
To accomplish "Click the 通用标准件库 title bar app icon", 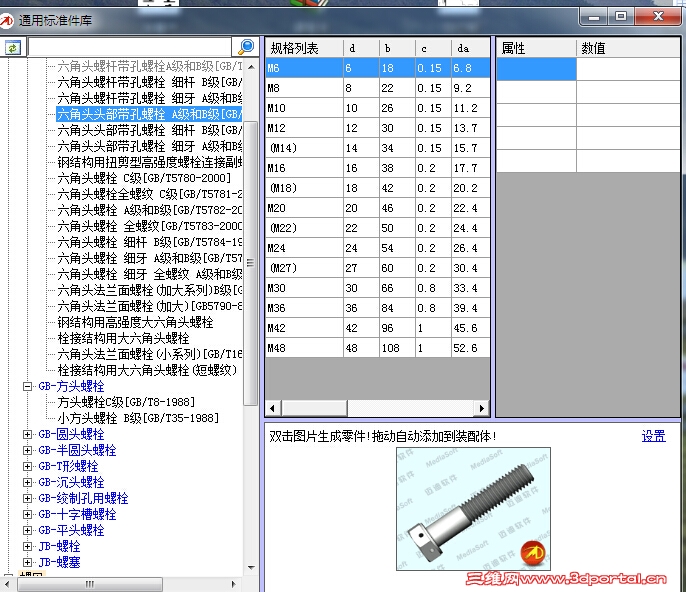I will pos(7,20).
